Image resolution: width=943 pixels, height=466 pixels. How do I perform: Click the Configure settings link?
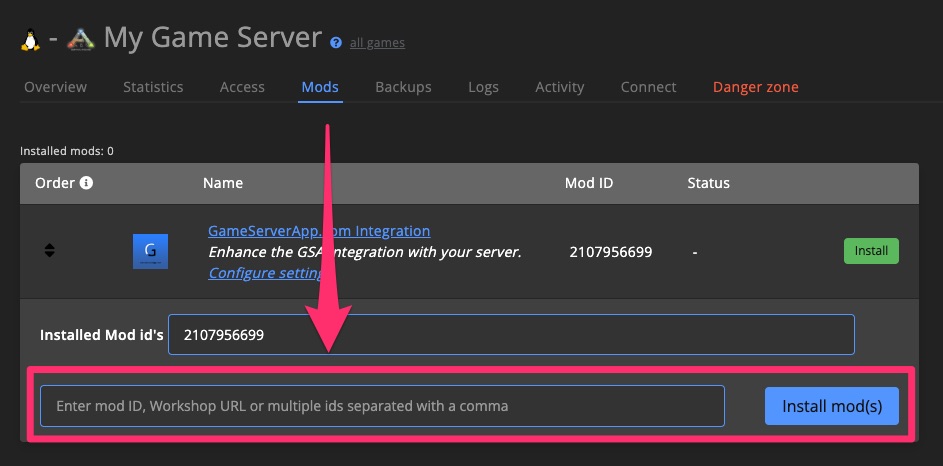(266, 273)
